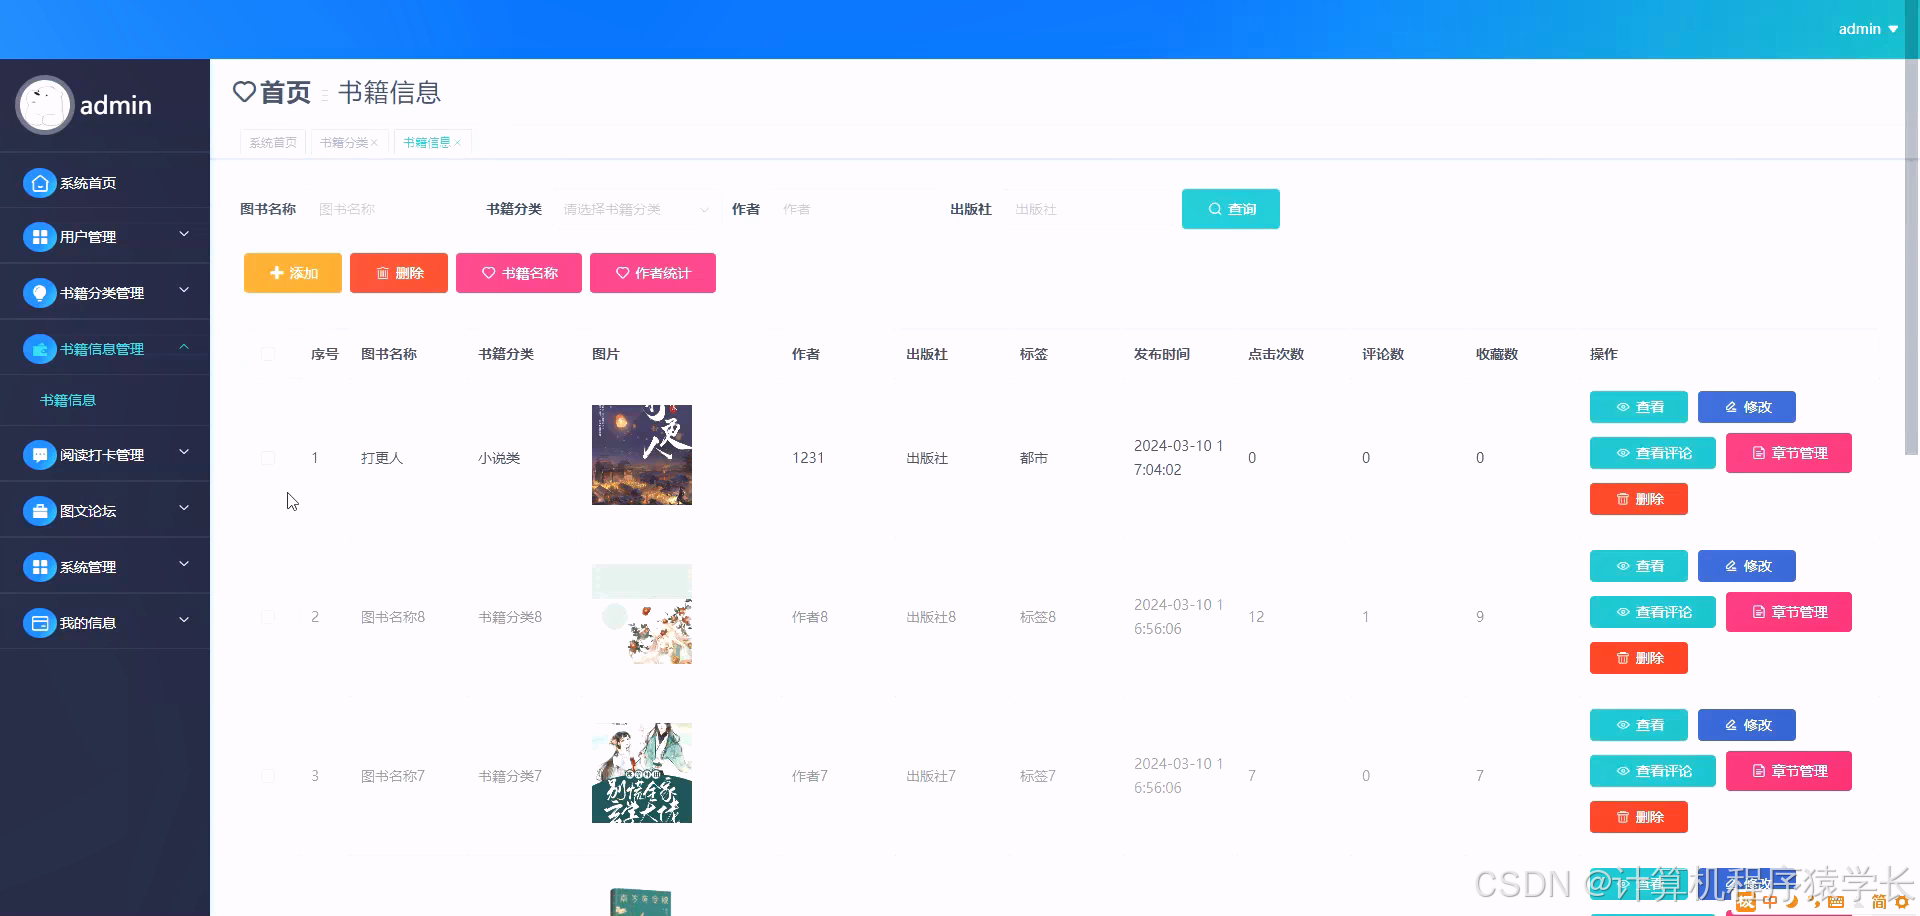Click edit icon of 修改 for 打更人
The width and height of the screenshot is (1920, 916).
pyautogui.click(x=1731, y=407)
